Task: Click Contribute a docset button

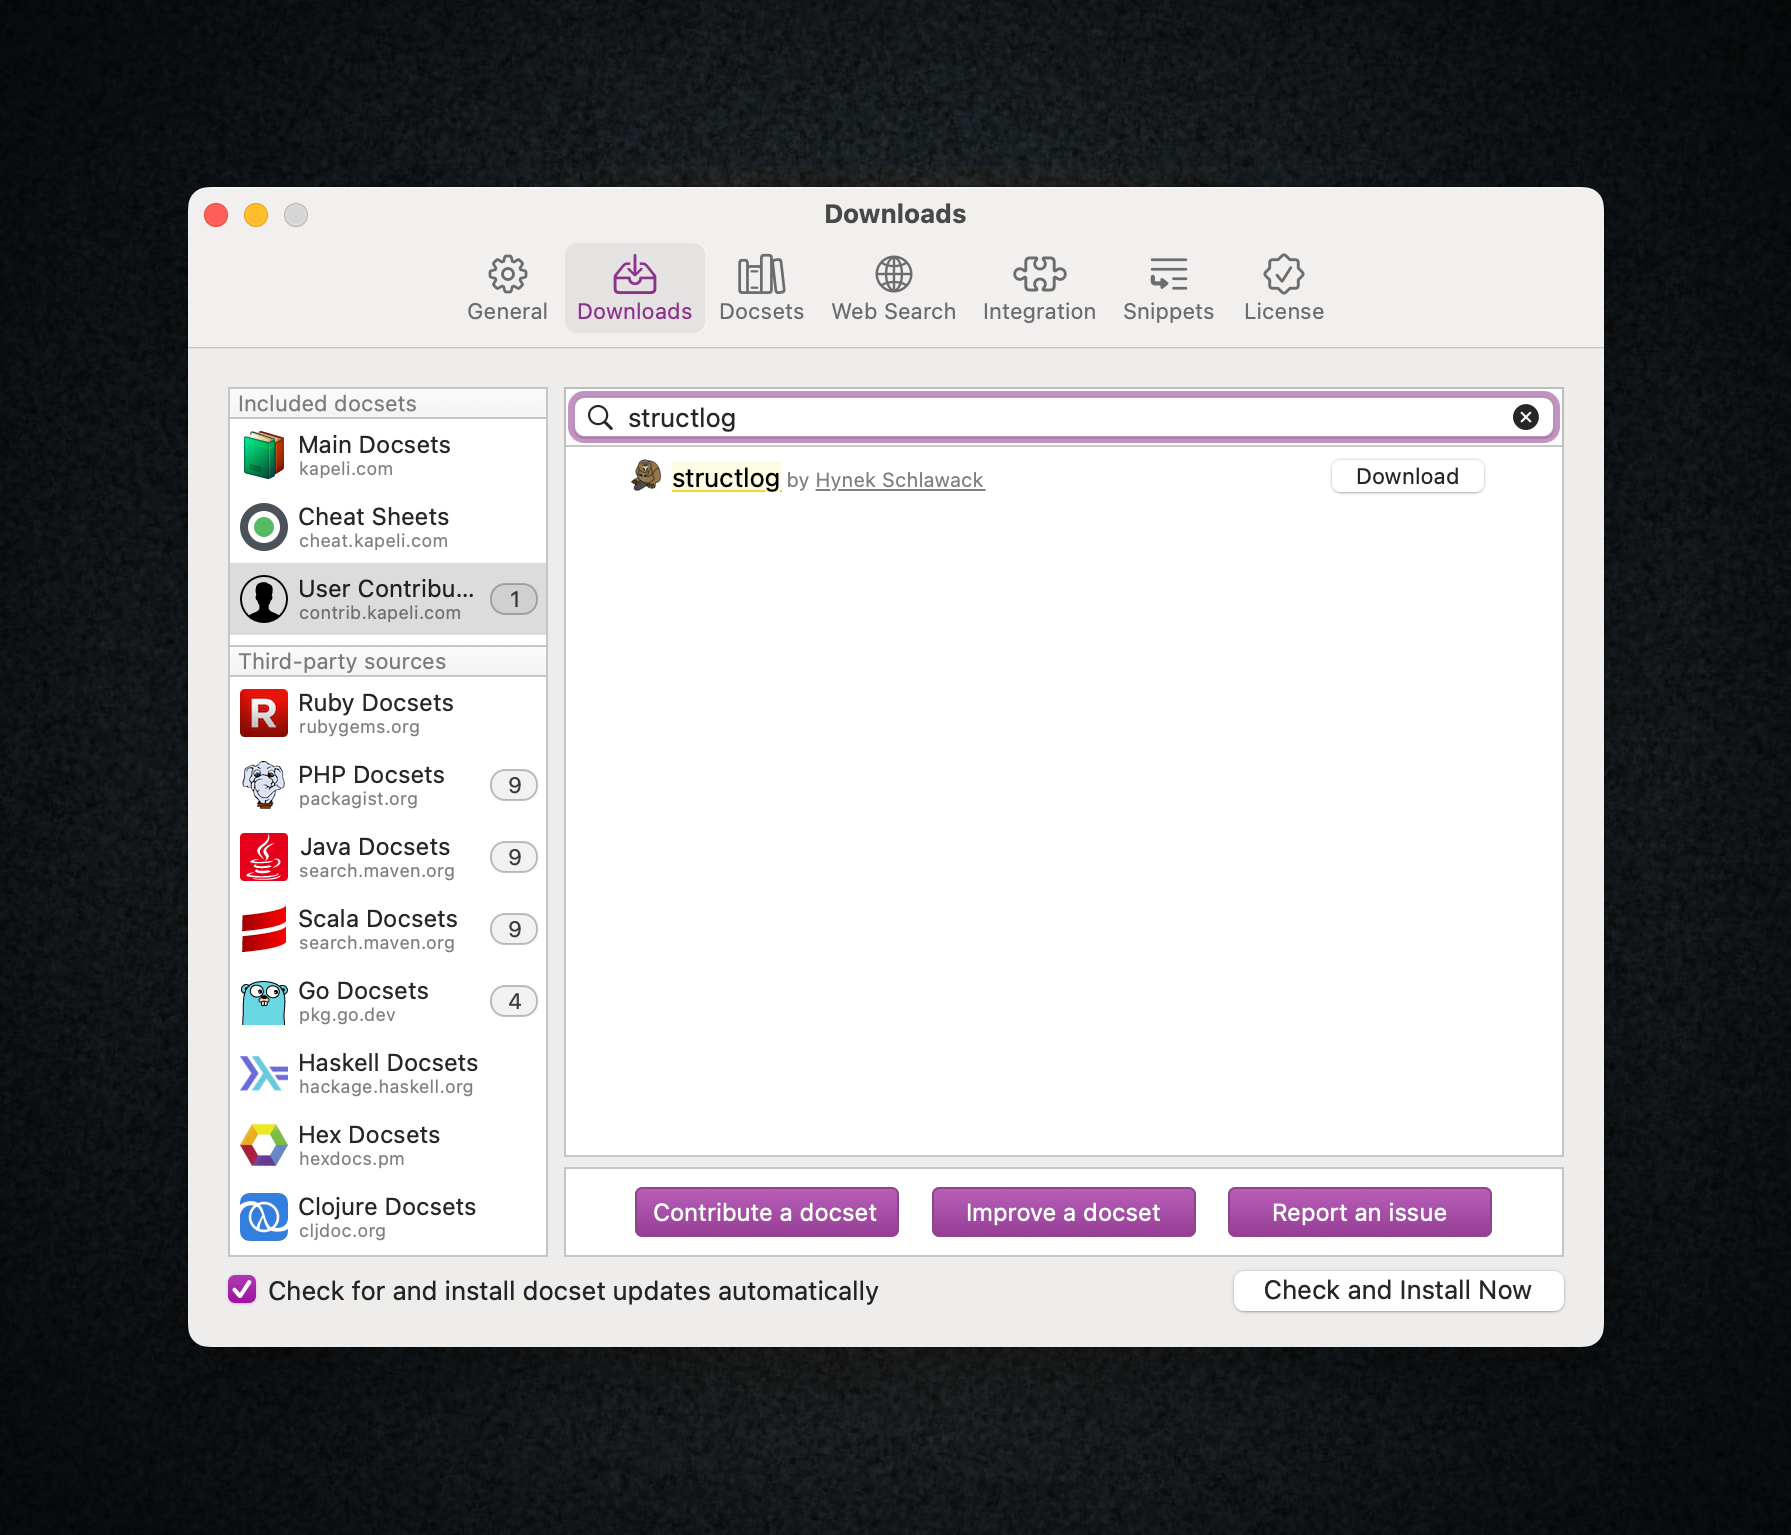Action: (x=766, y=1212)
